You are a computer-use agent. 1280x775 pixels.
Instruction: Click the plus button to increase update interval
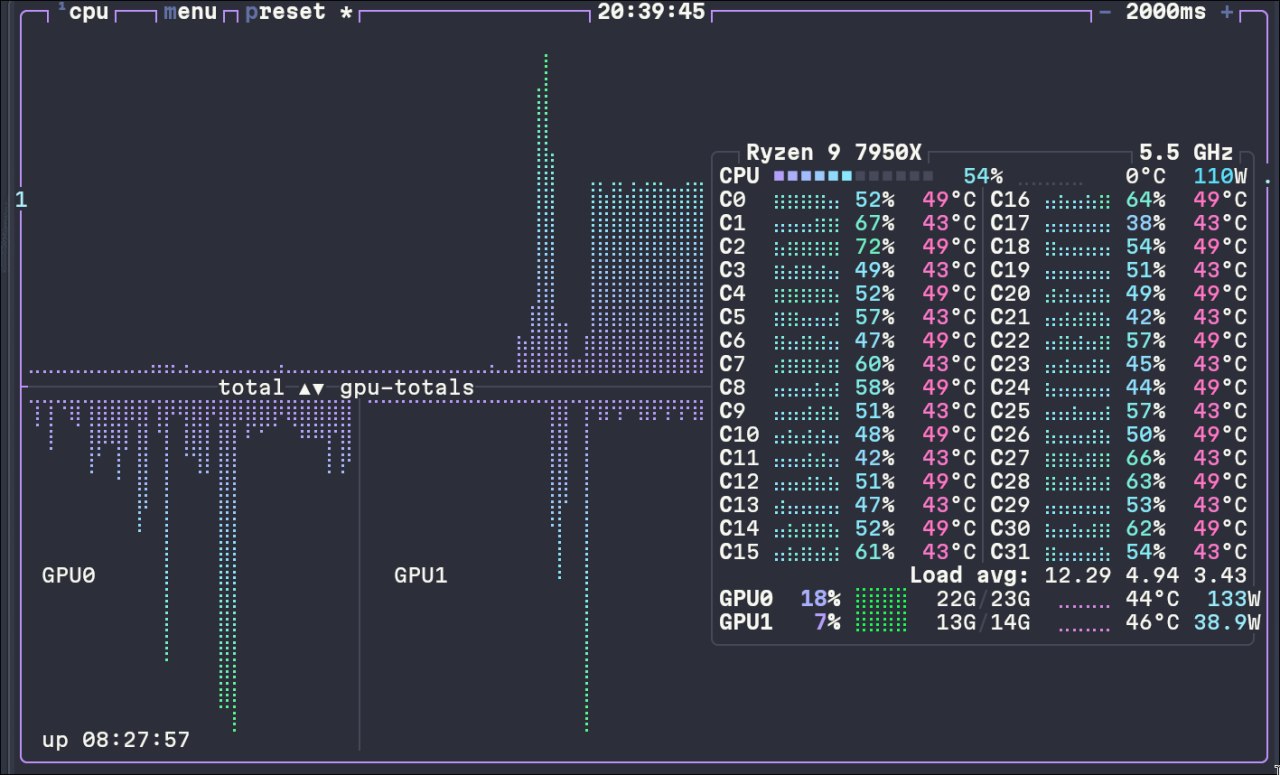coord(1227,12)
